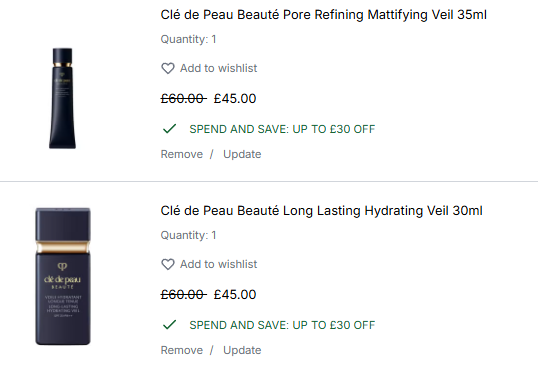Open Pore Refining Mattifying Veil 35ml product title

pyautogui.click(x=324, y=15)
